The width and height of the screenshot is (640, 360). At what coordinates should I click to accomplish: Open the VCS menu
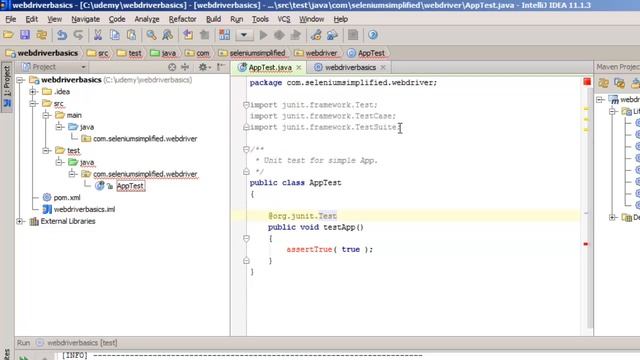[x=284, y=19]
